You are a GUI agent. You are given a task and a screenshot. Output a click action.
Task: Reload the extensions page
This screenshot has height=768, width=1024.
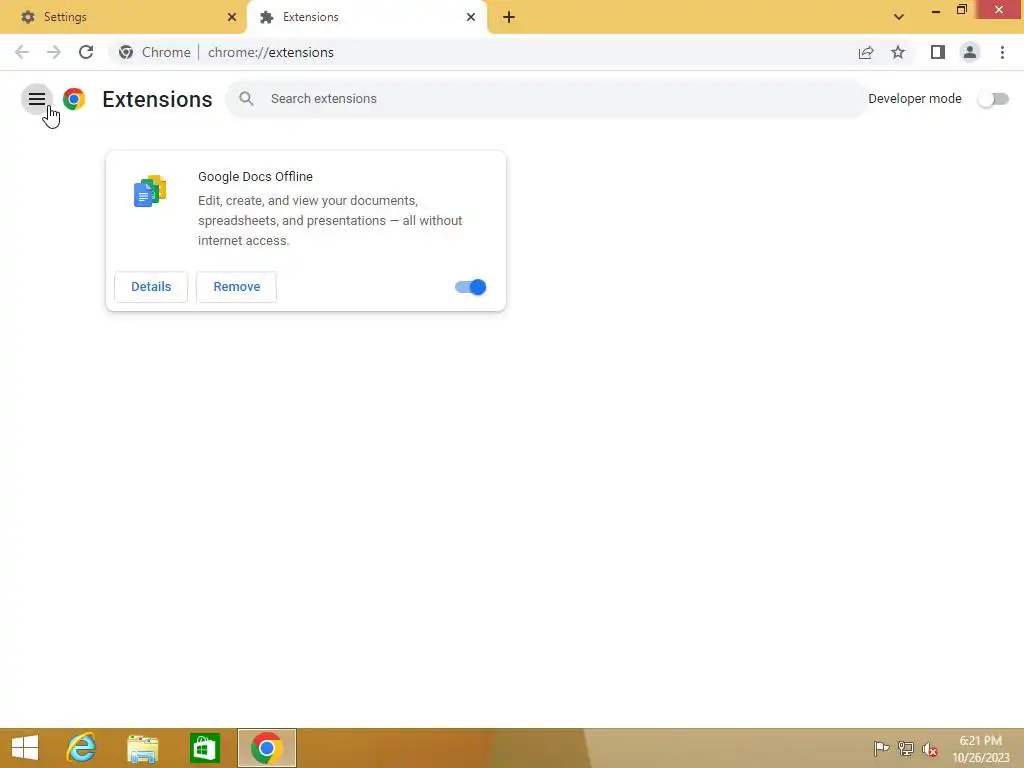pyautogui.click(x=86, y=52)
